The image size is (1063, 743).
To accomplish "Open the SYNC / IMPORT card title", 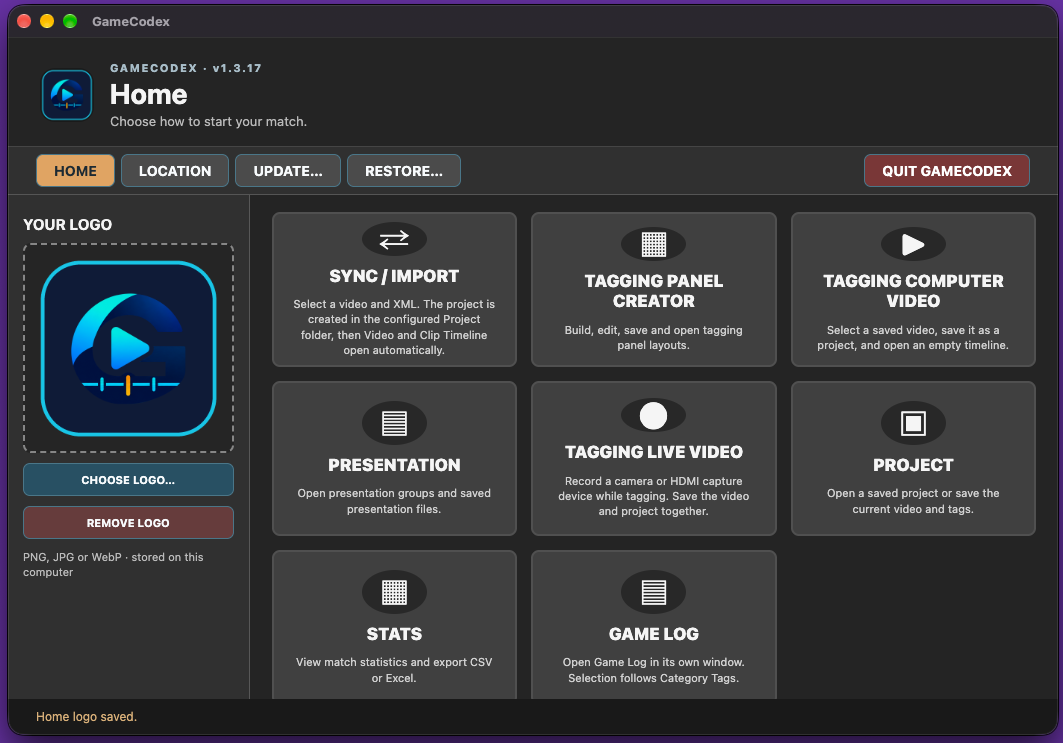I will click(394, 276).
